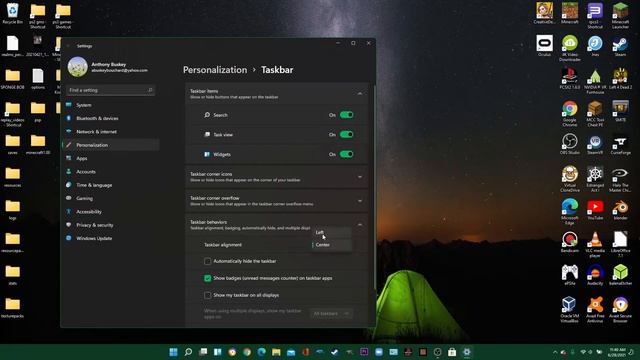Select the Microsoft Edge desktop icon

coord(570,211)
